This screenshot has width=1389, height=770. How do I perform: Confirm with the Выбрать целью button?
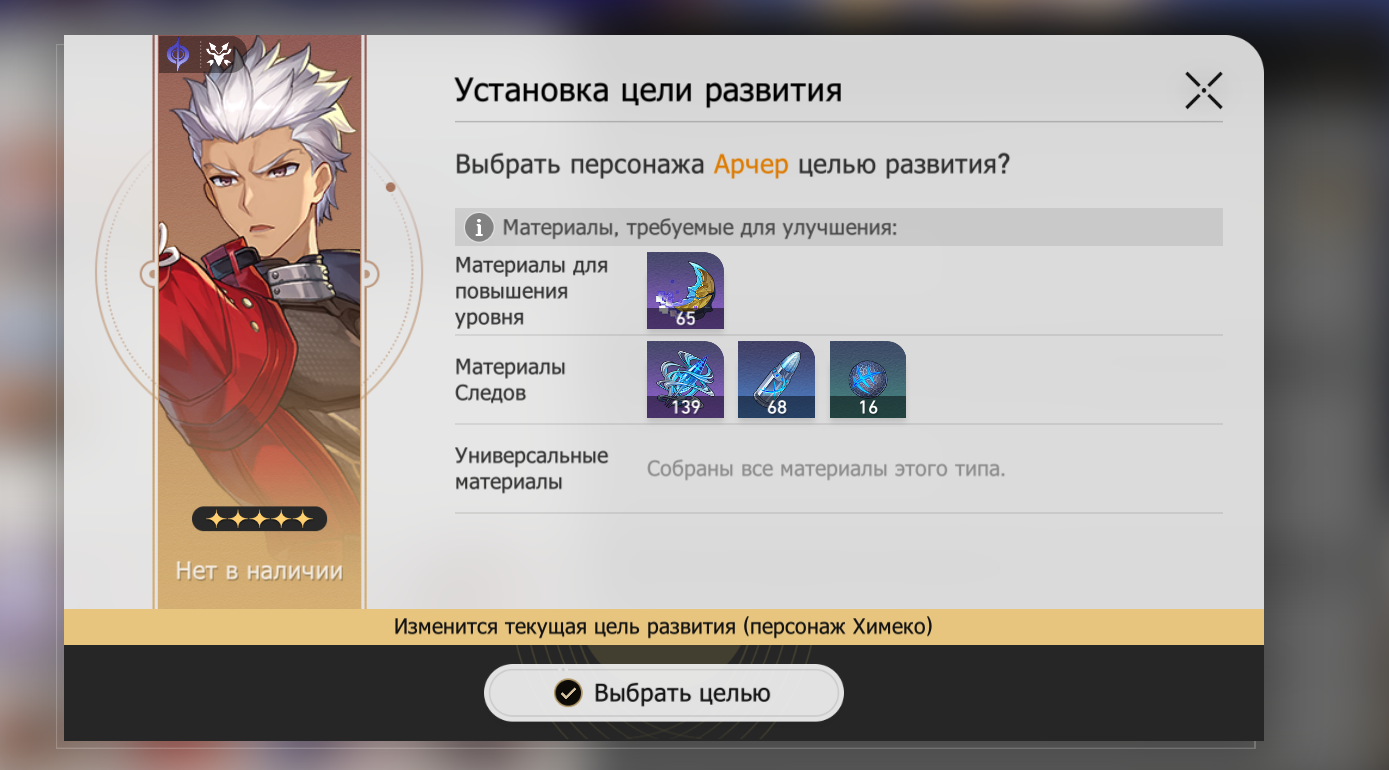click(664, 693)
